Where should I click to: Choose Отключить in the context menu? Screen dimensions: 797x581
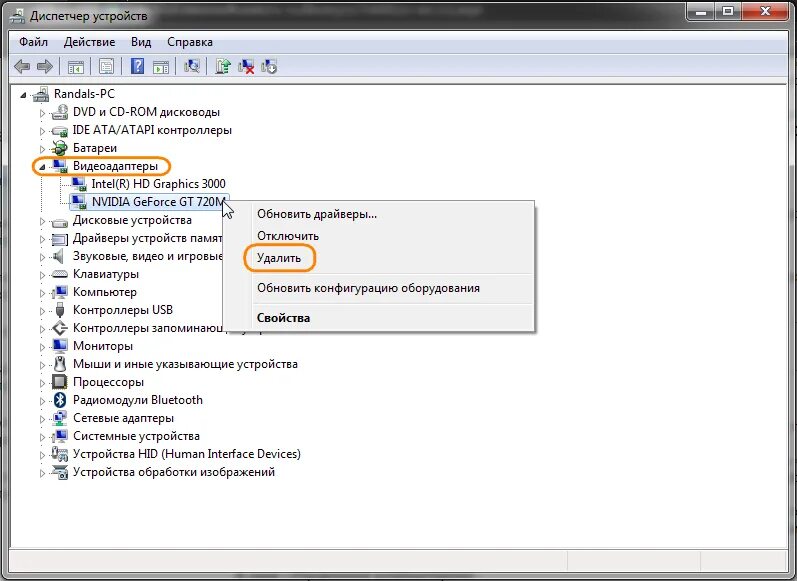379,236
